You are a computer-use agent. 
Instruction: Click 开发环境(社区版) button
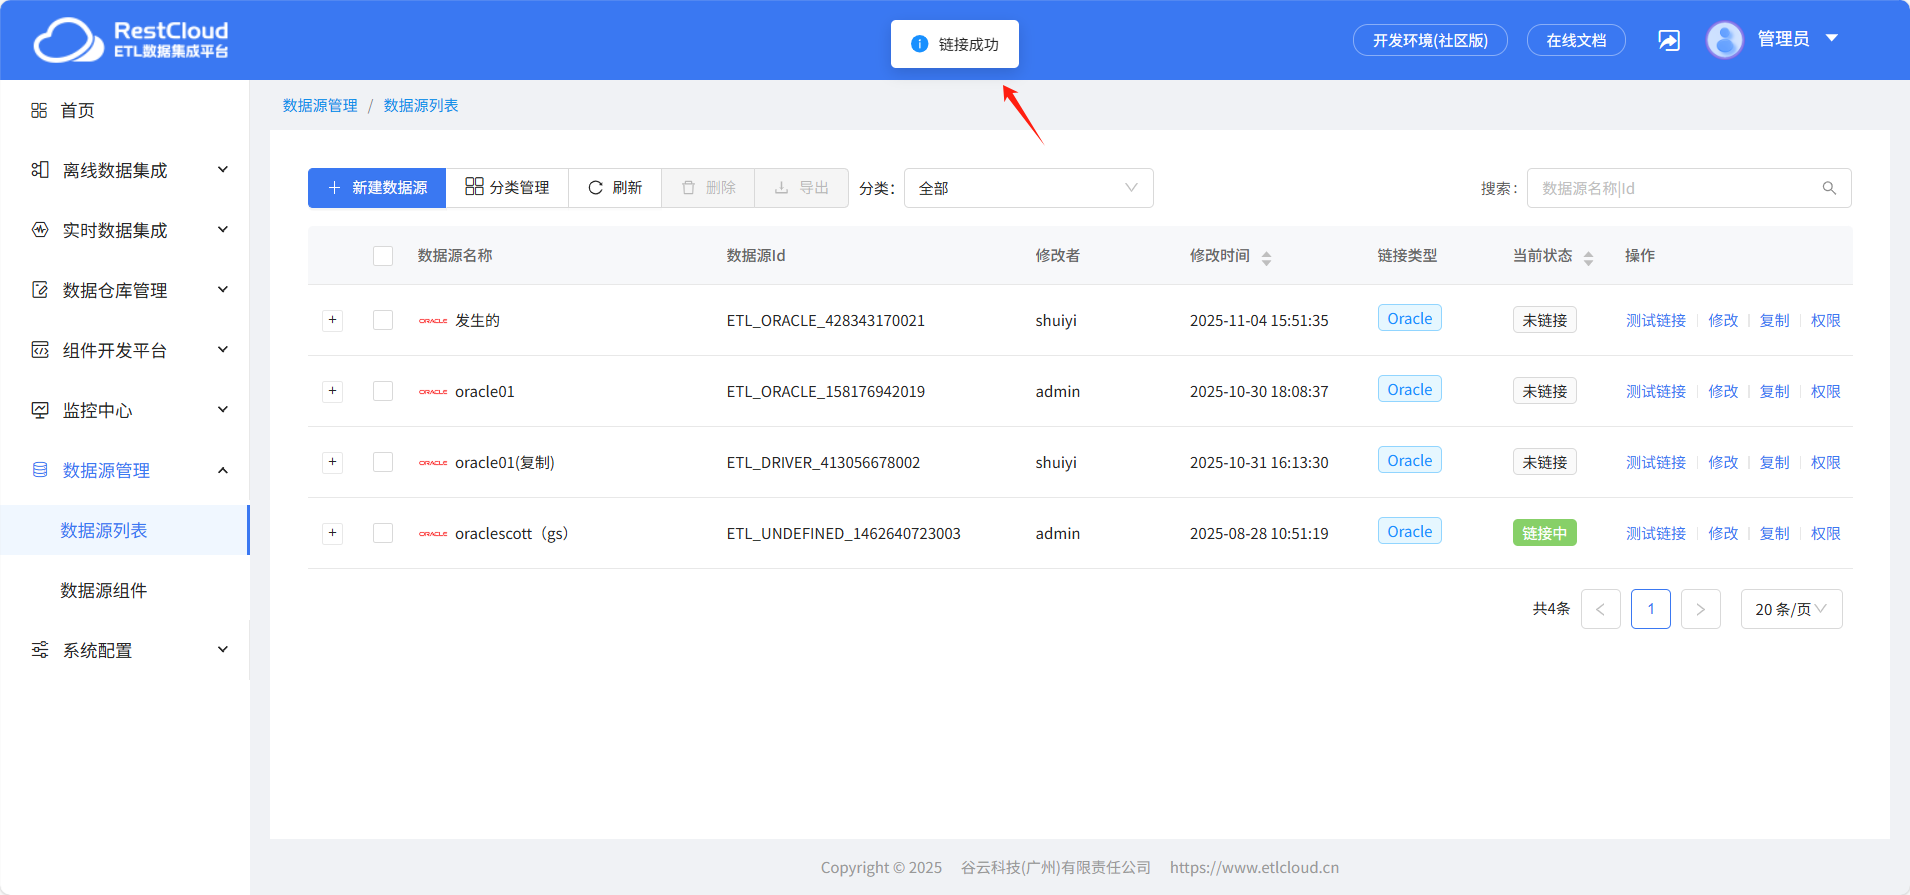coord(1430,40)
